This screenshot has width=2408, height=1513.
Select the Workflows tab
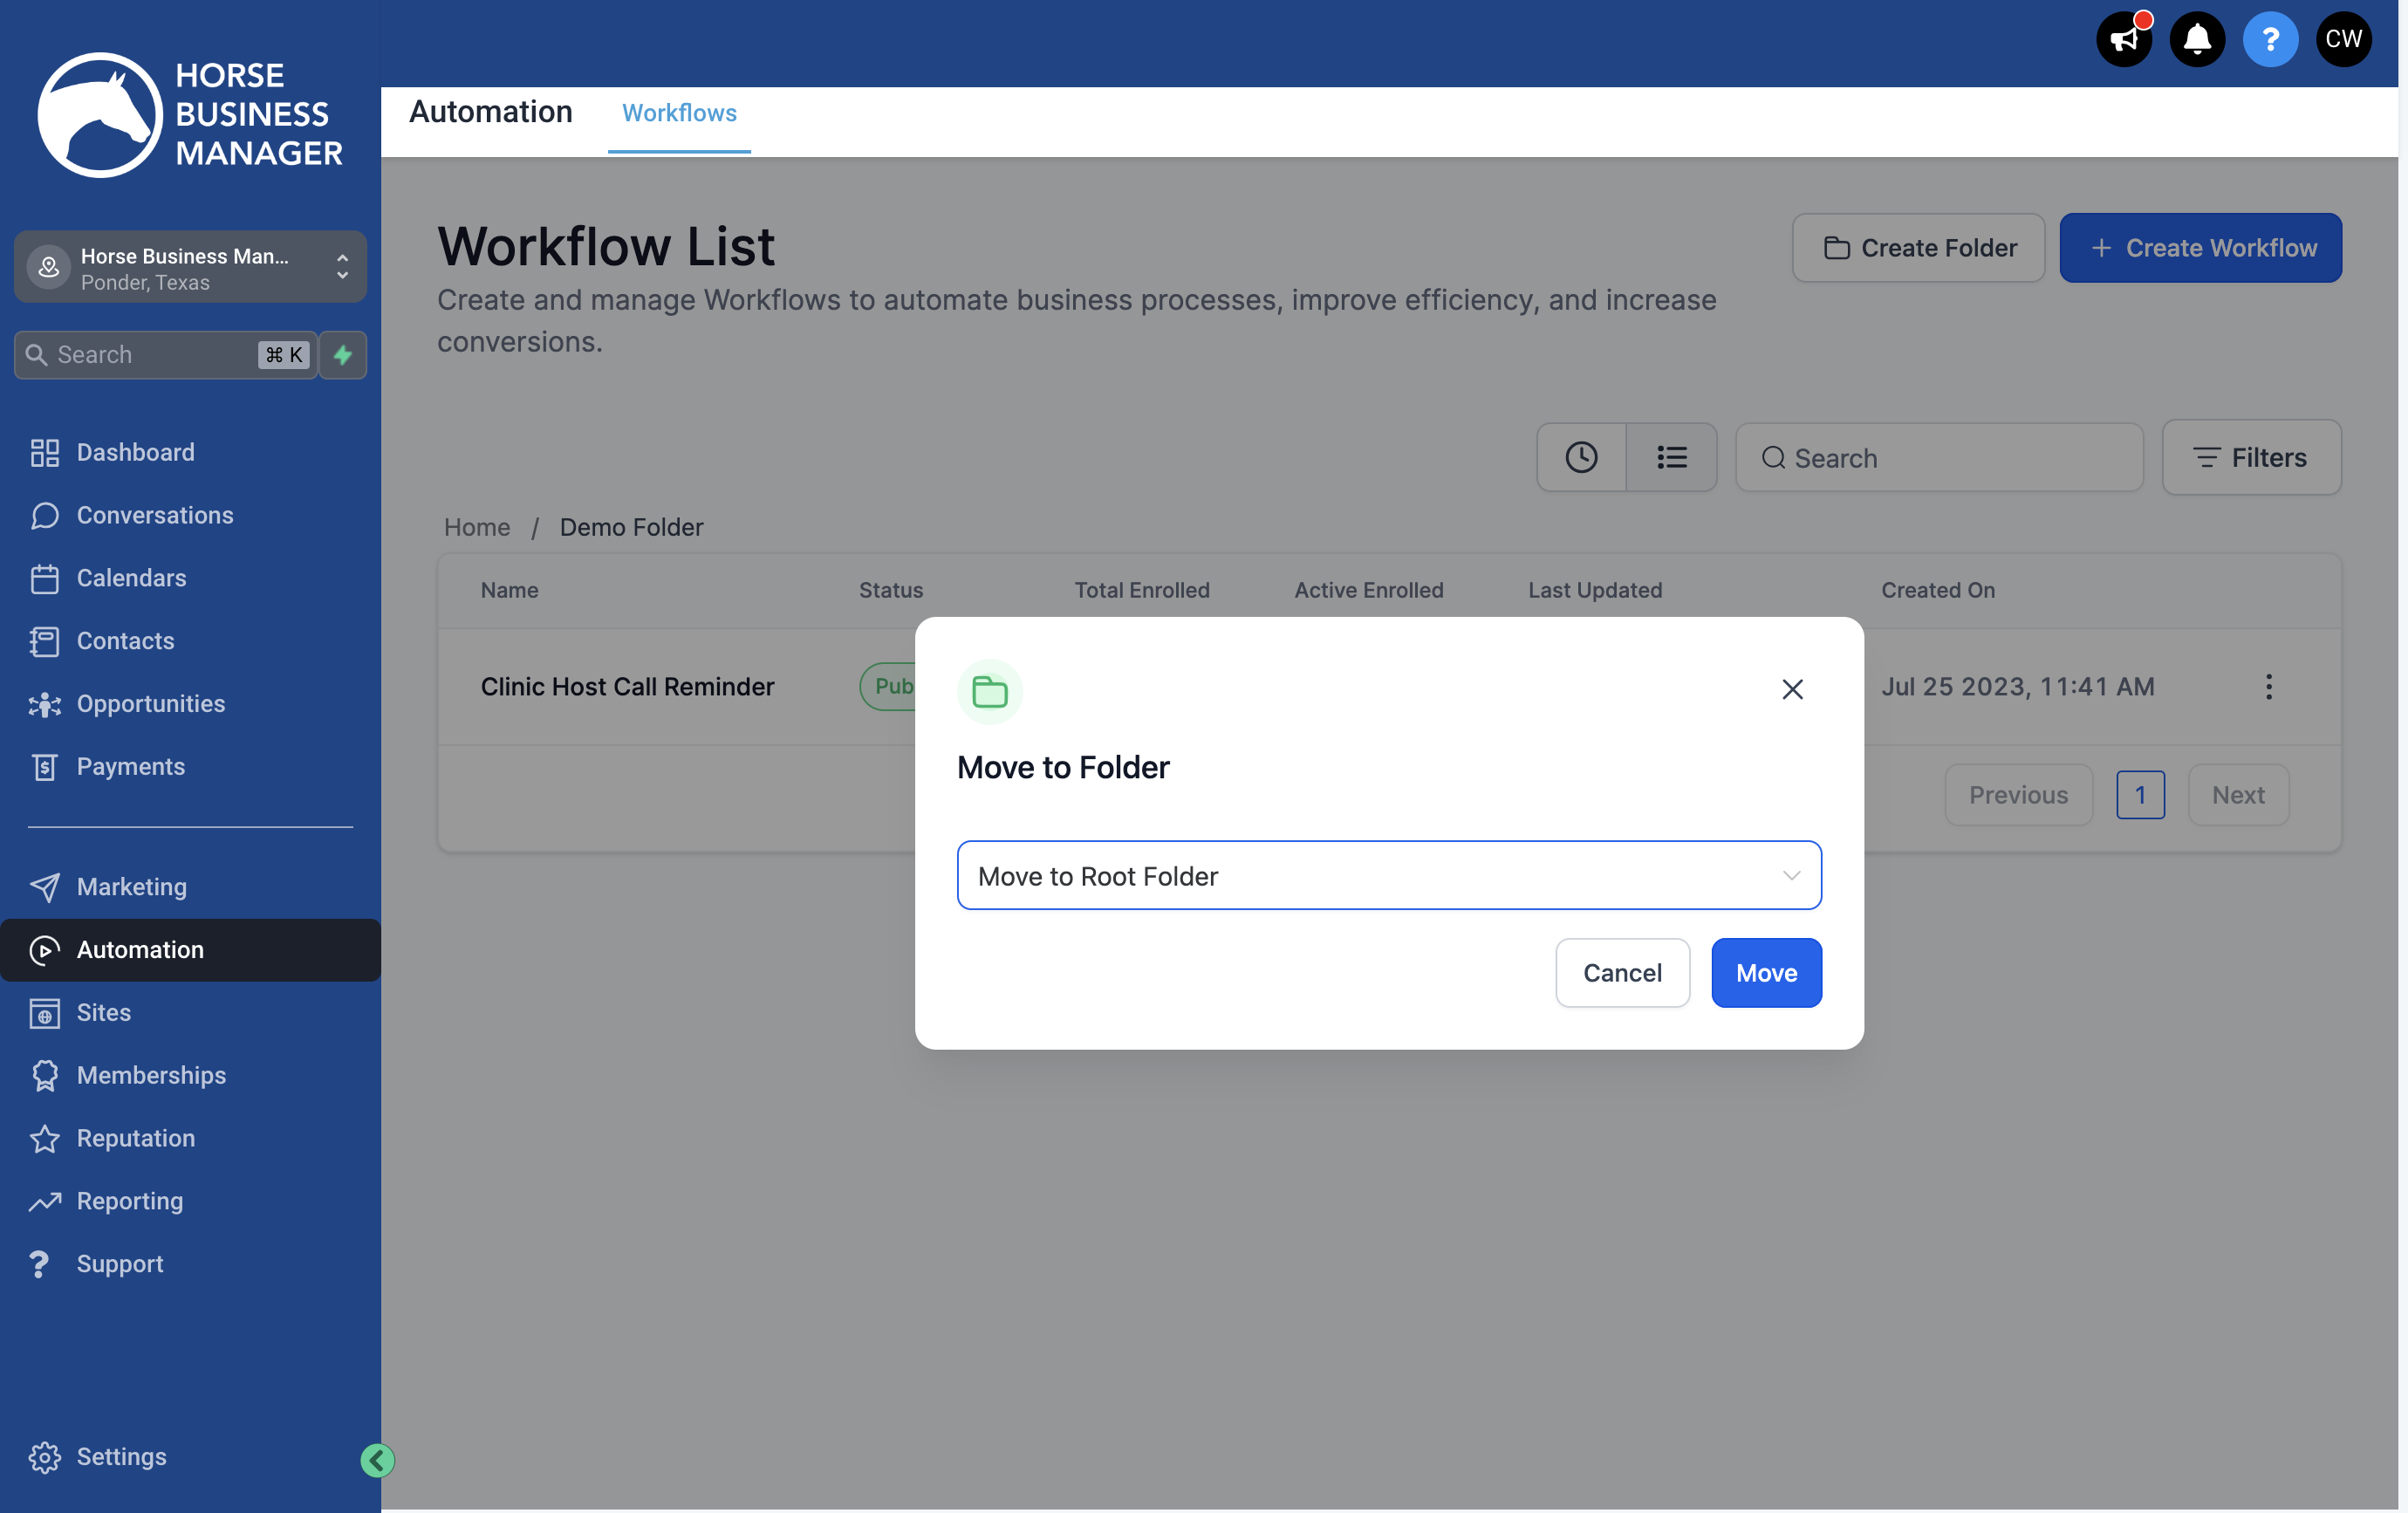click(x=679, y=113)
